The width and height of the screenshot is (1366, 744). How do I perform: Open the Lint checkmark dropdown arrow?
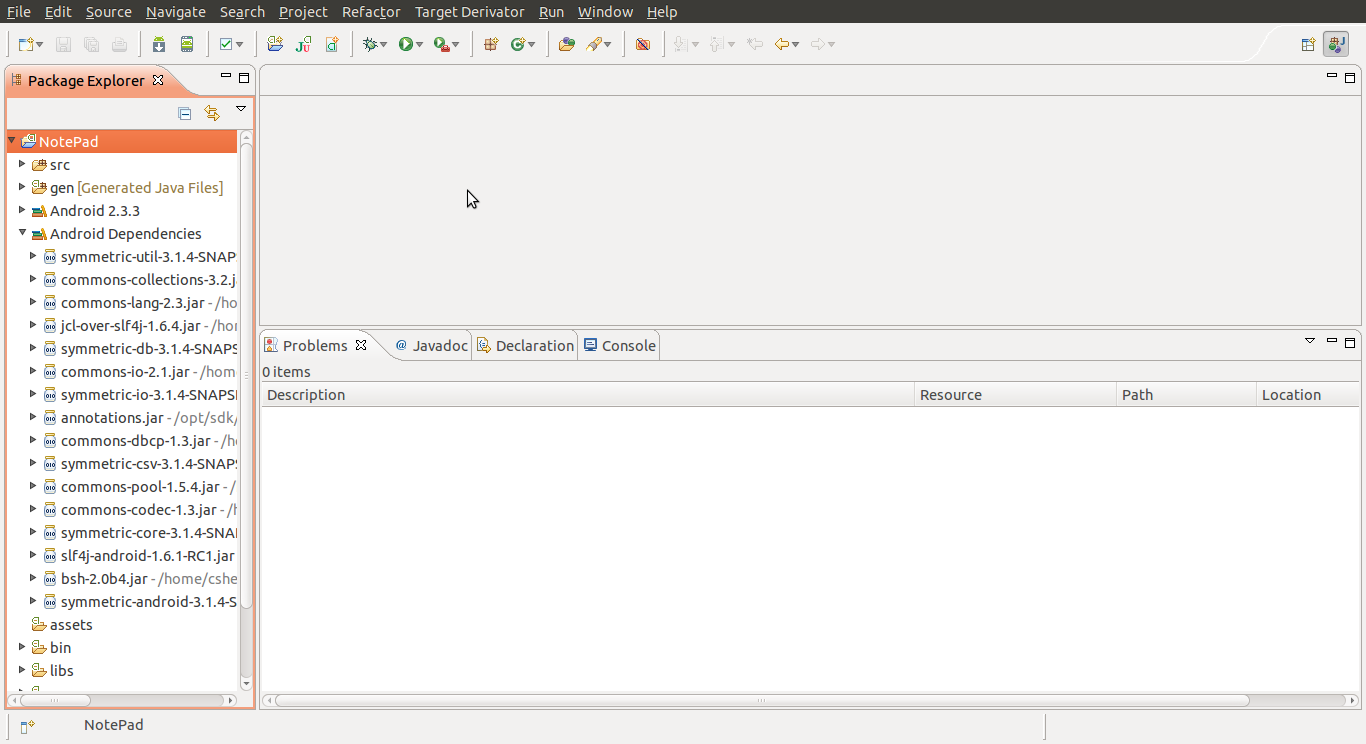coord(239,45)
